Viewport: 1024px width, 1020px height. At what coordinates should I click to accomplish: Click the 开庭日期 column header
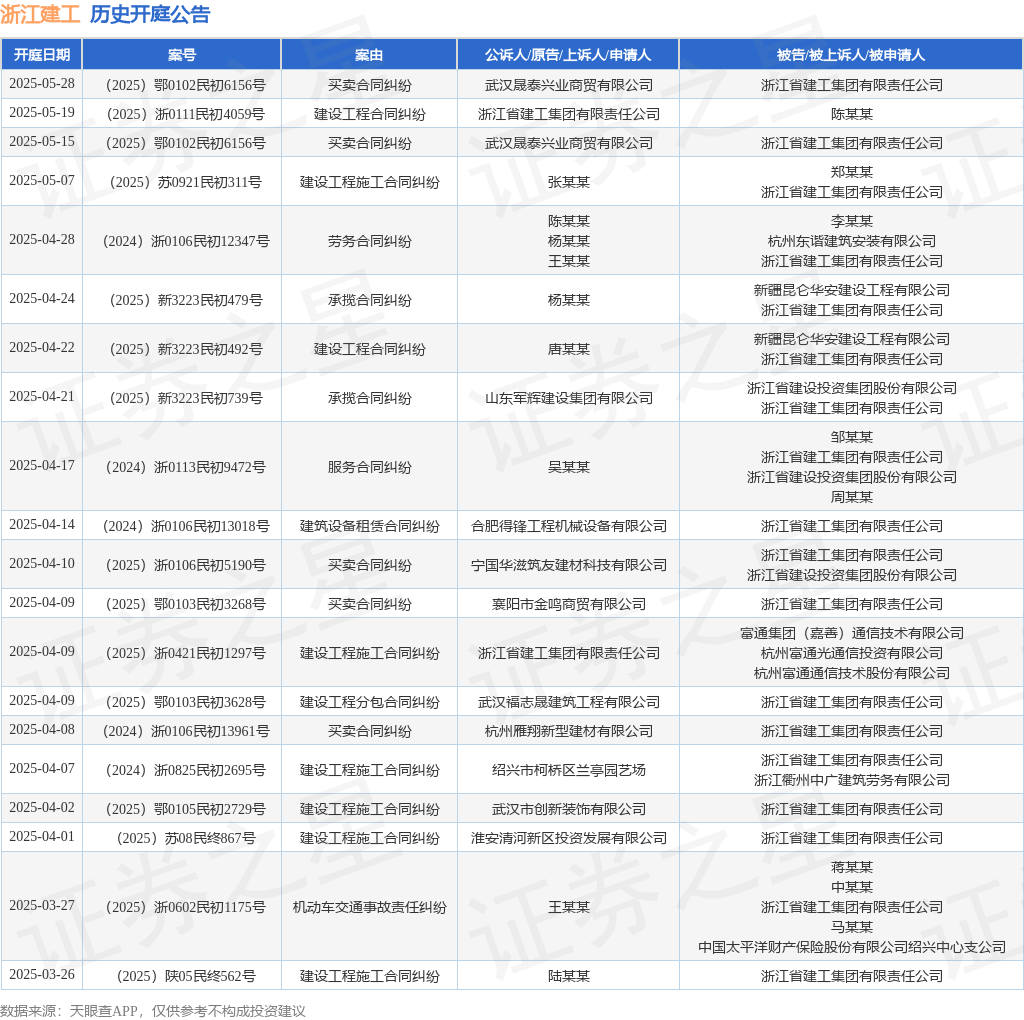[42, 55]
